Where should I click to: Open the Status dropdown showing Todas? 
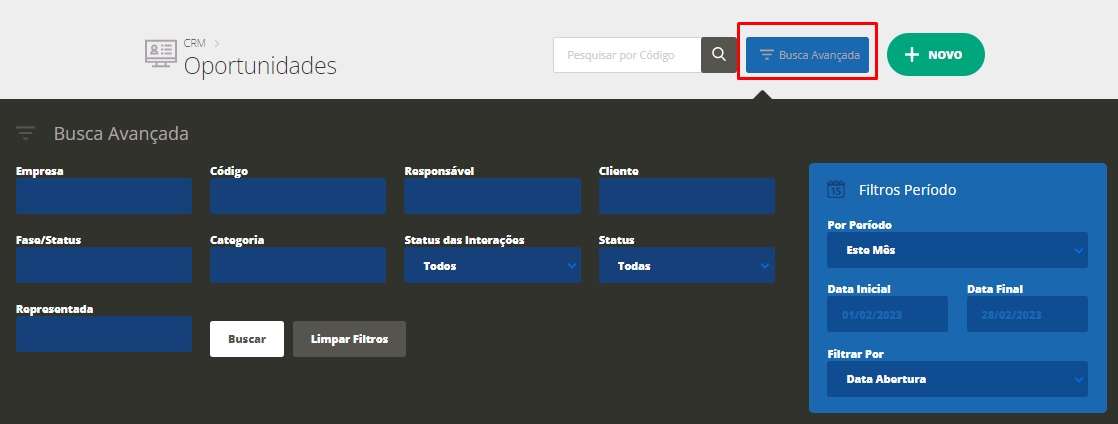coord(686,266)
